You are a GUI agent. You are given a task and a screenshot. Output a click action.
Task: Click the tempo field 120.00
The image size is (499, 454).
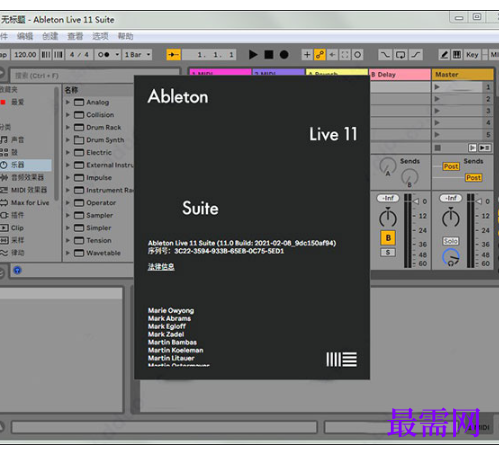[25, 55]
